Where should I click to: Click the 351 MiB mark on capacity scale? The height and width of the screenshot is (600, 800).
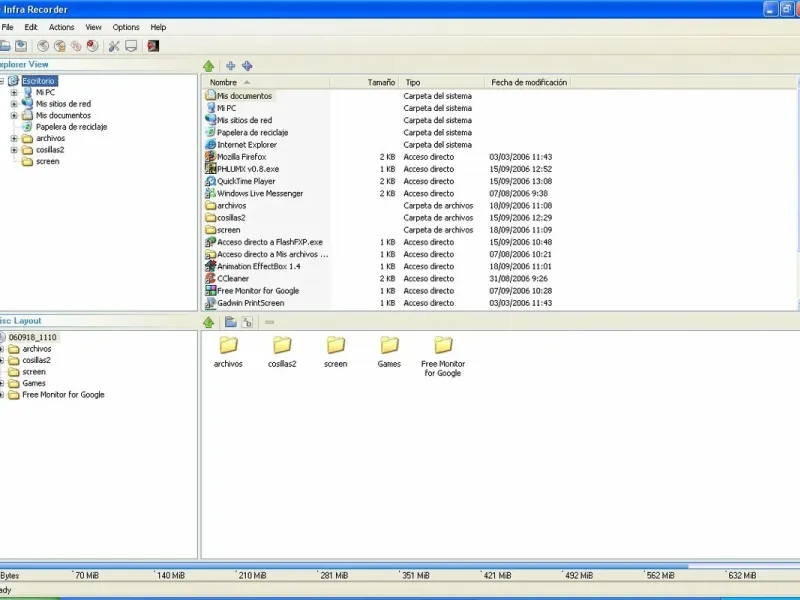click(x=415, y=576)
